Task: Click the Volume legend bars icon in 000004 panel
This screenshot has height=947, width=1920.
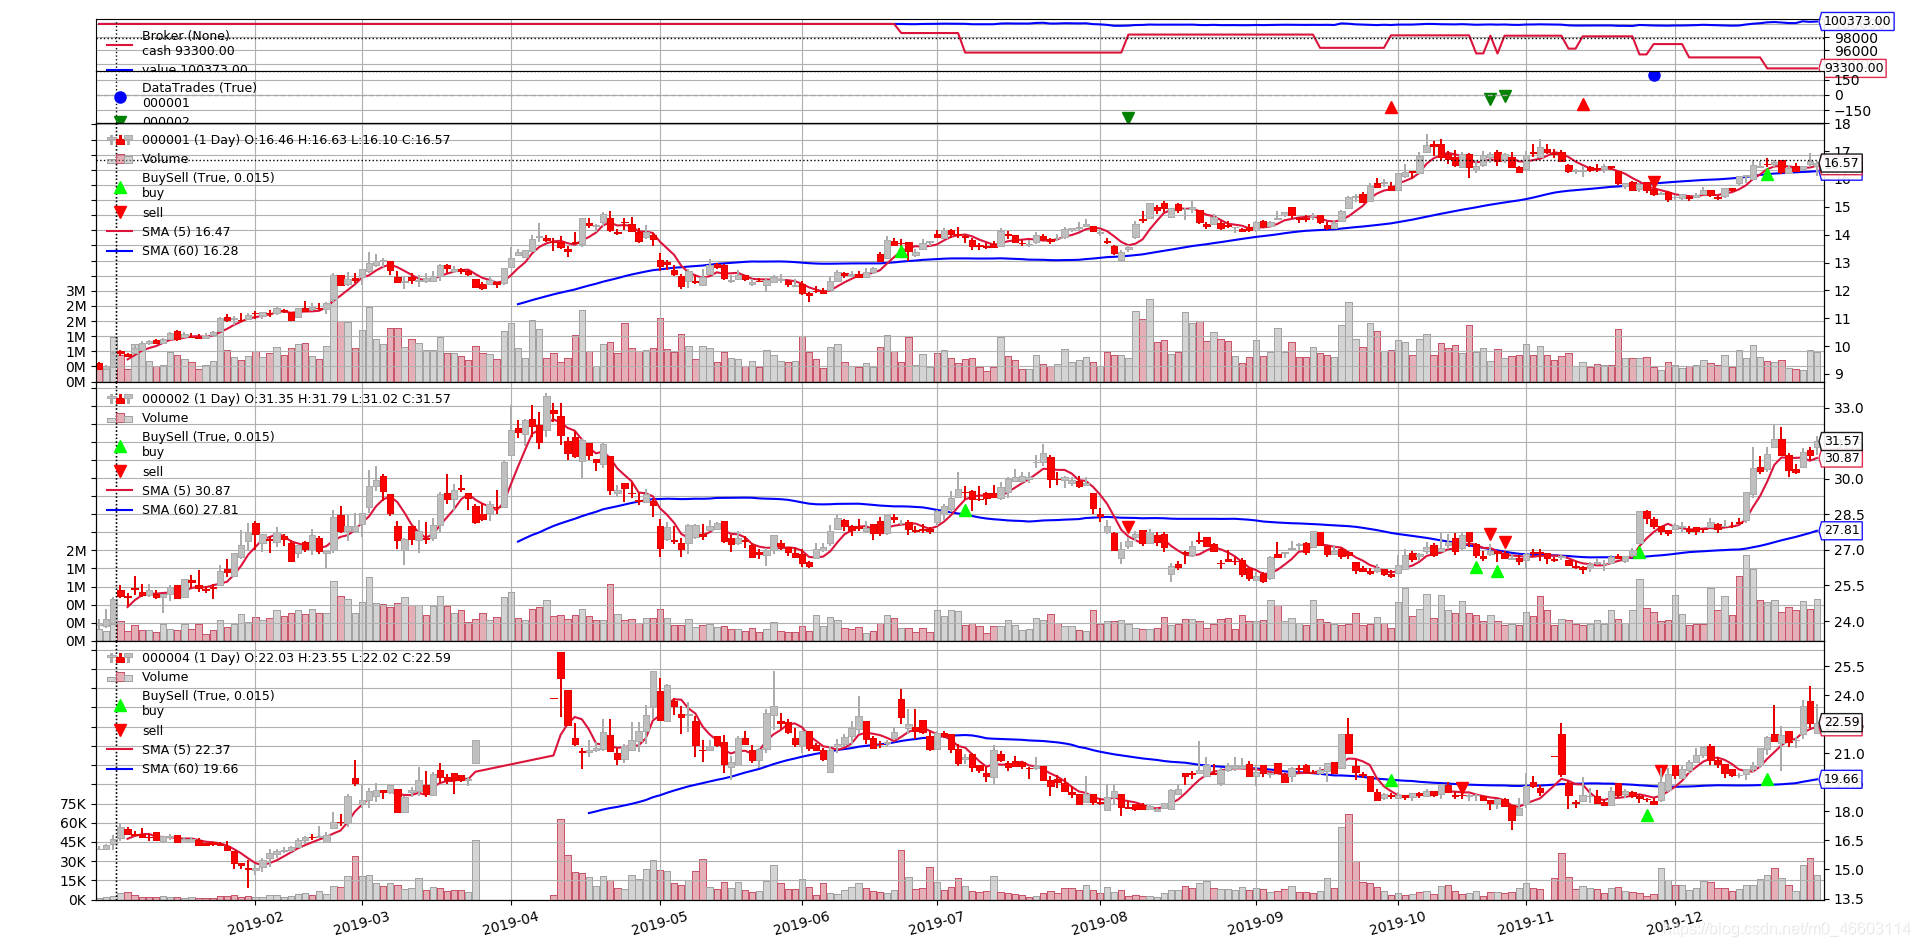Action: point(120,677)
